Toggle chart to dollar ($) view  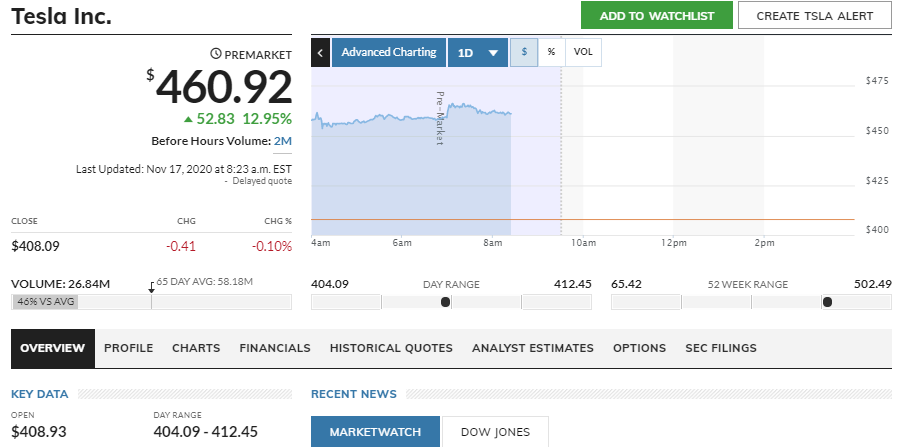[524, 52]
